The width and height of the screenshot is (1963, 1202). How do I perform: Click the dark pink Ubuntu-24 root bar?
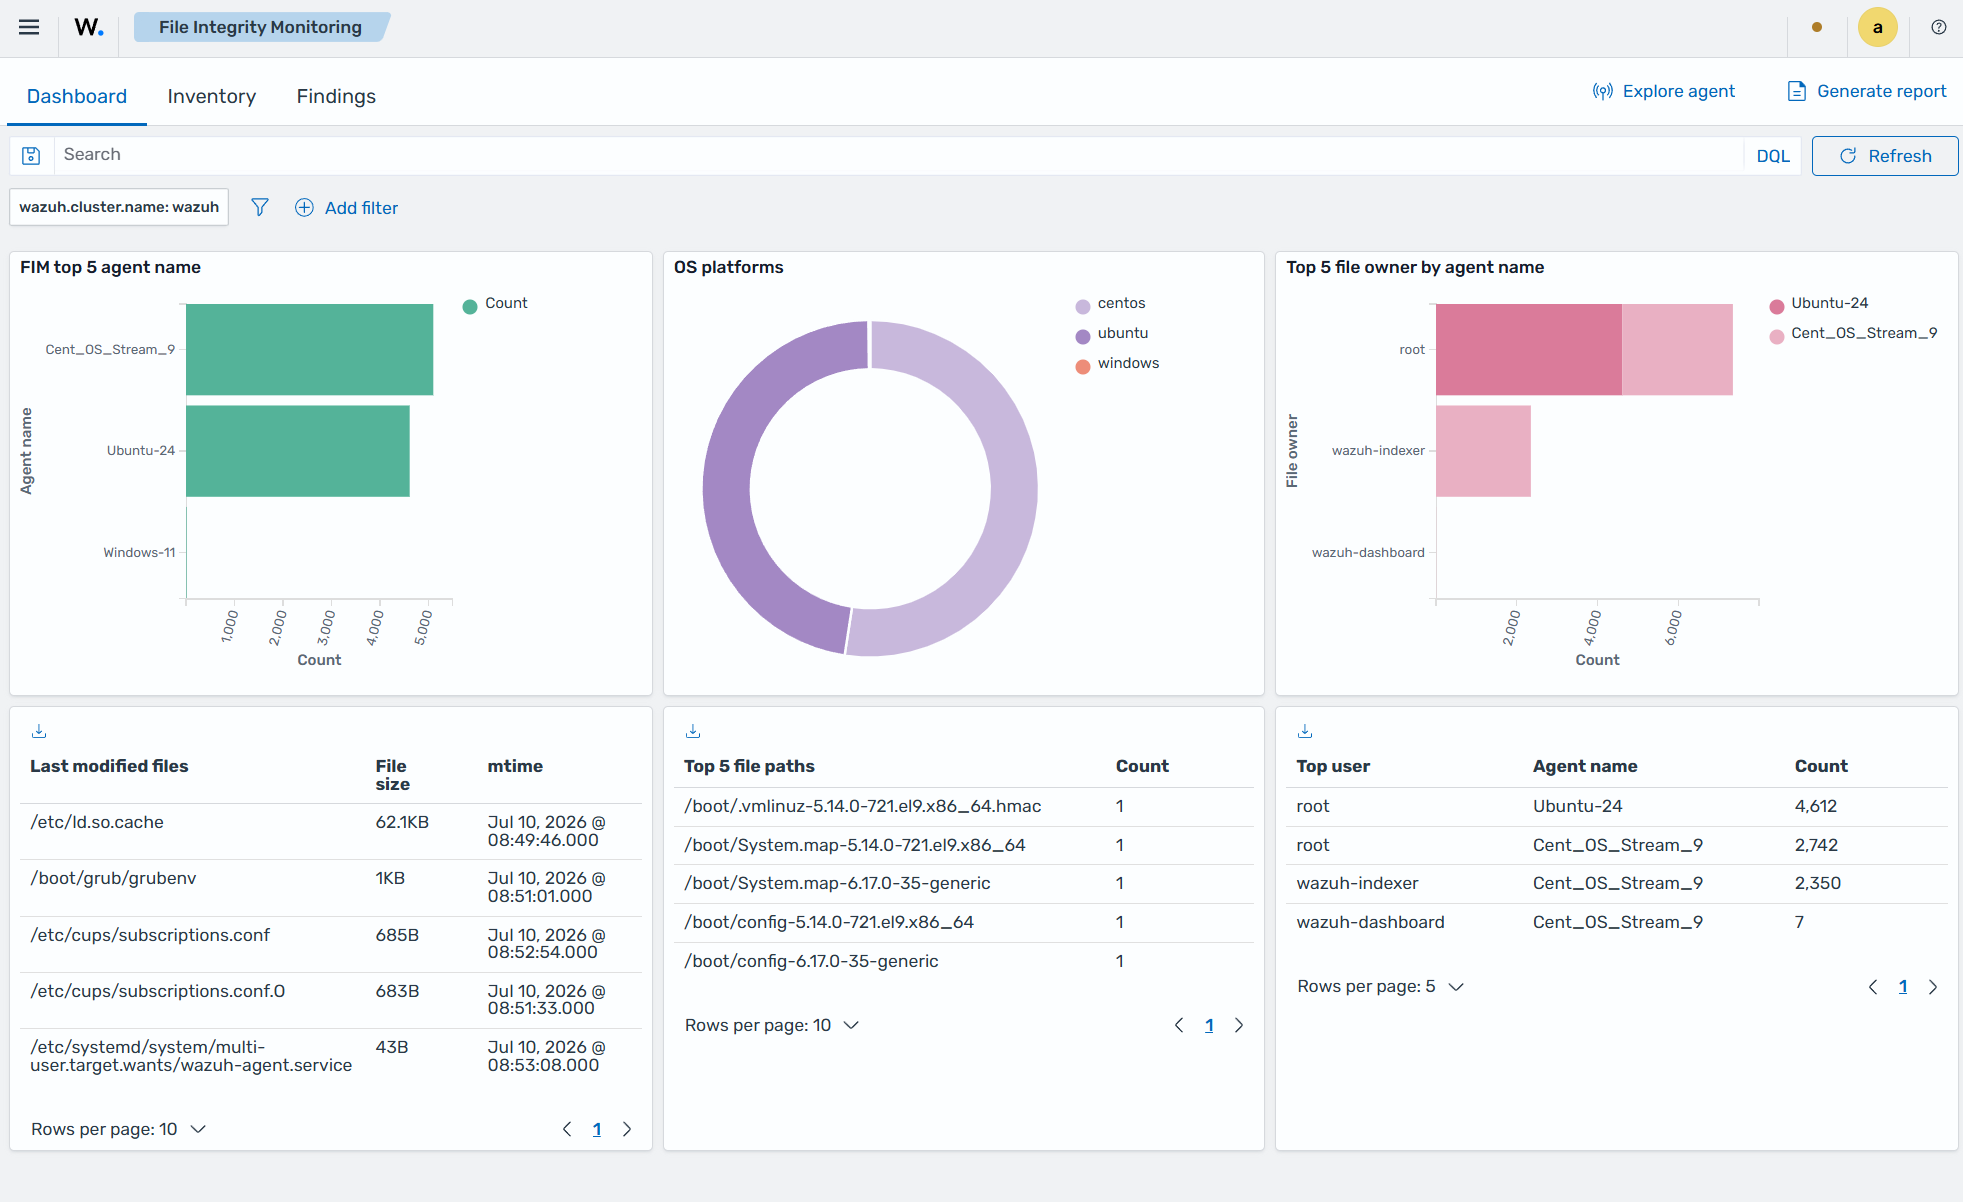[1529, 349]
